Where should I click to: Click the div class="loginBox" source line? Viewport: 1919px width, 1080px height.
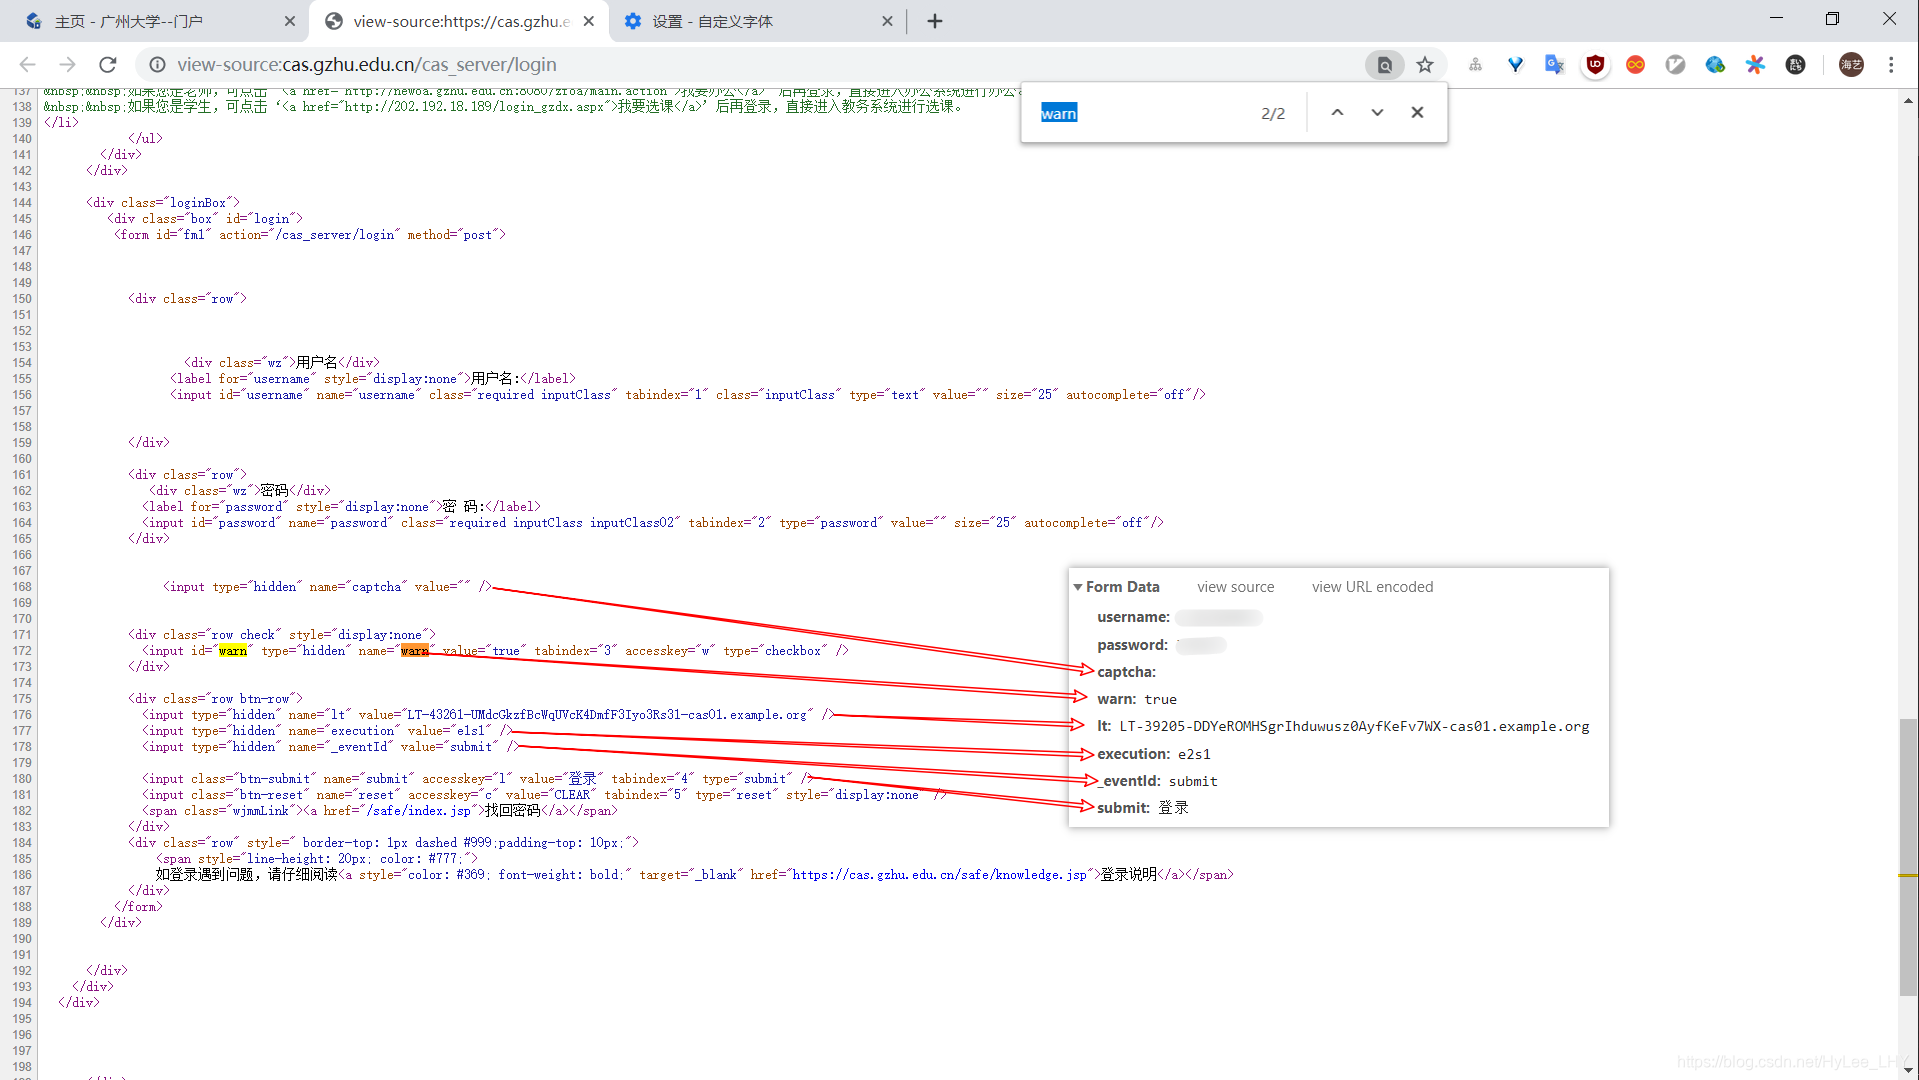point(163,203)
